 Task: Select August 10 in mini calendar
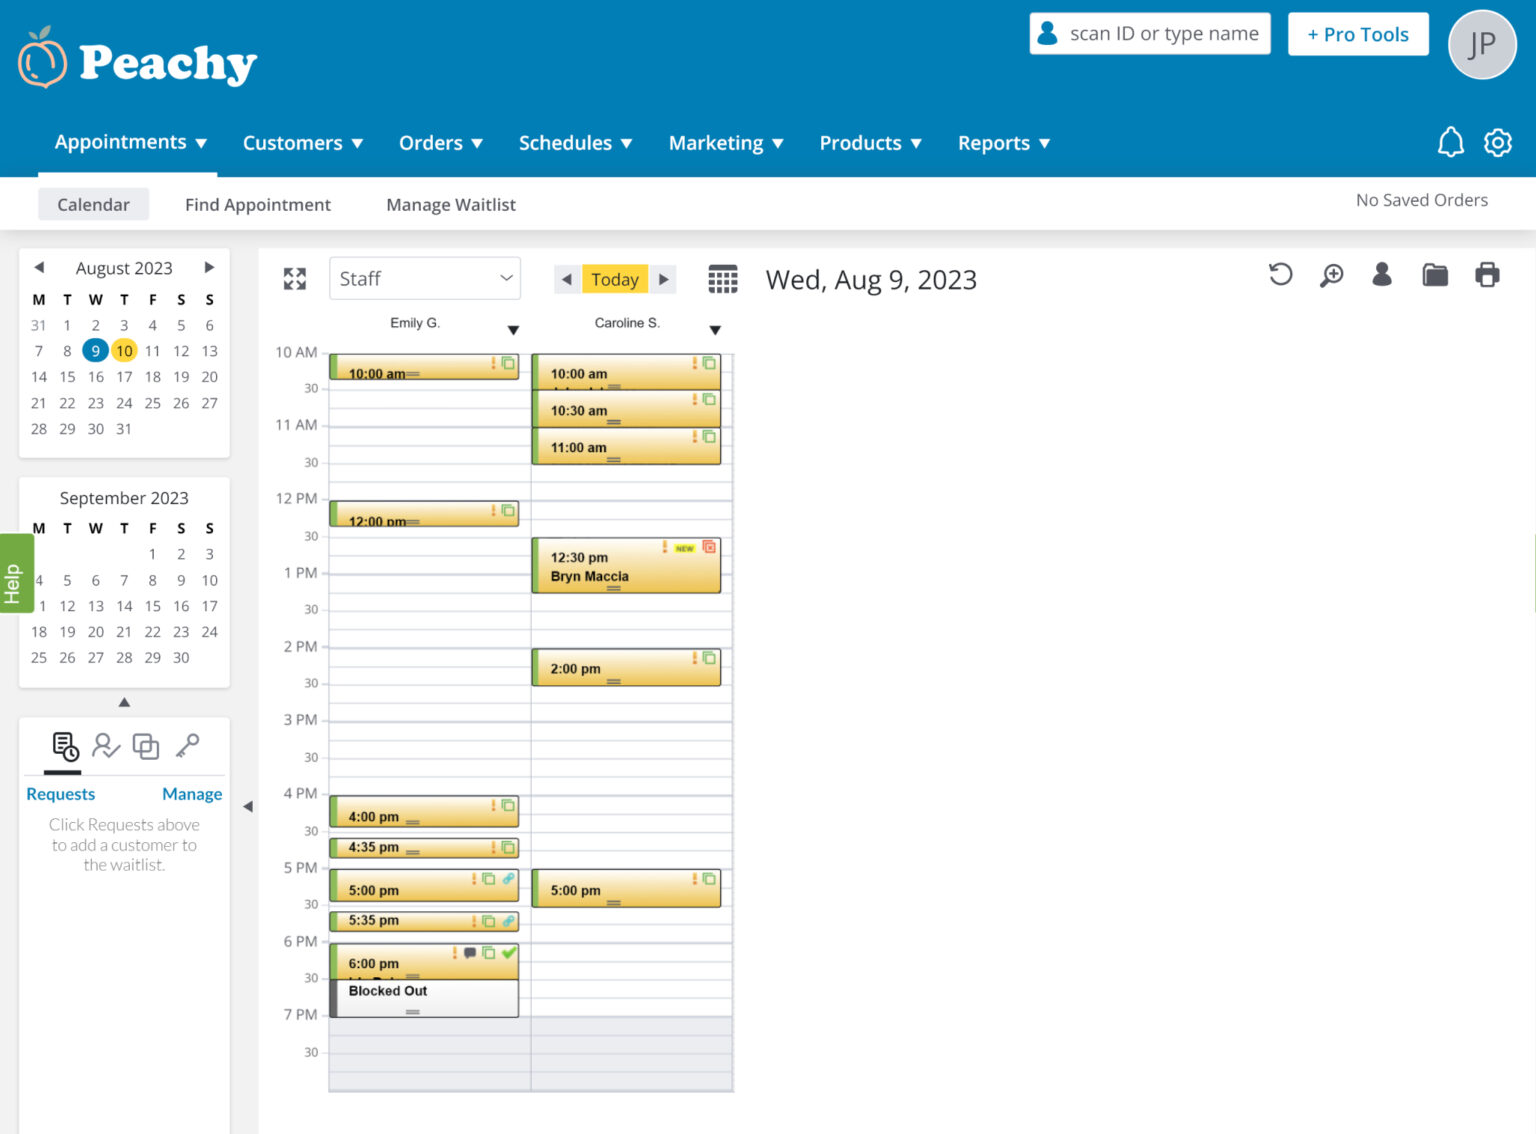click(x=124, y=351)
